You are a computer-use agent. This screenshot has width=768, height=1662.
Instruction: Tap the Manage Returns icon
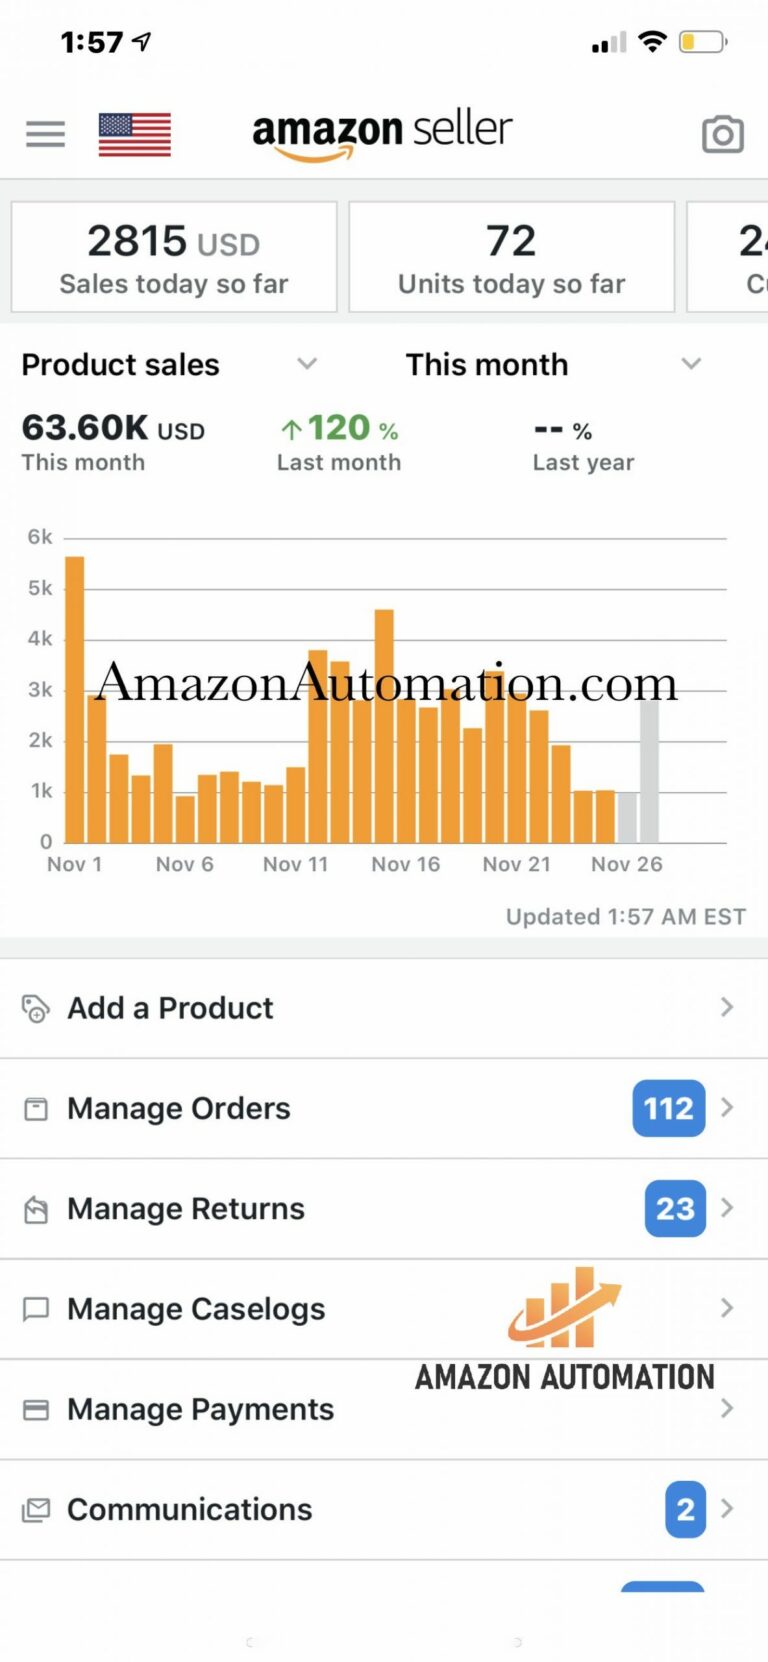point(36,1209)
